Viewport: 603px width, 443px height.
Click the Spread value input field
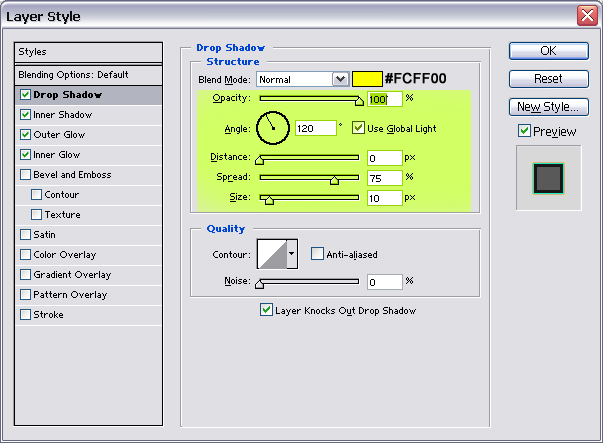coord(383,178)
